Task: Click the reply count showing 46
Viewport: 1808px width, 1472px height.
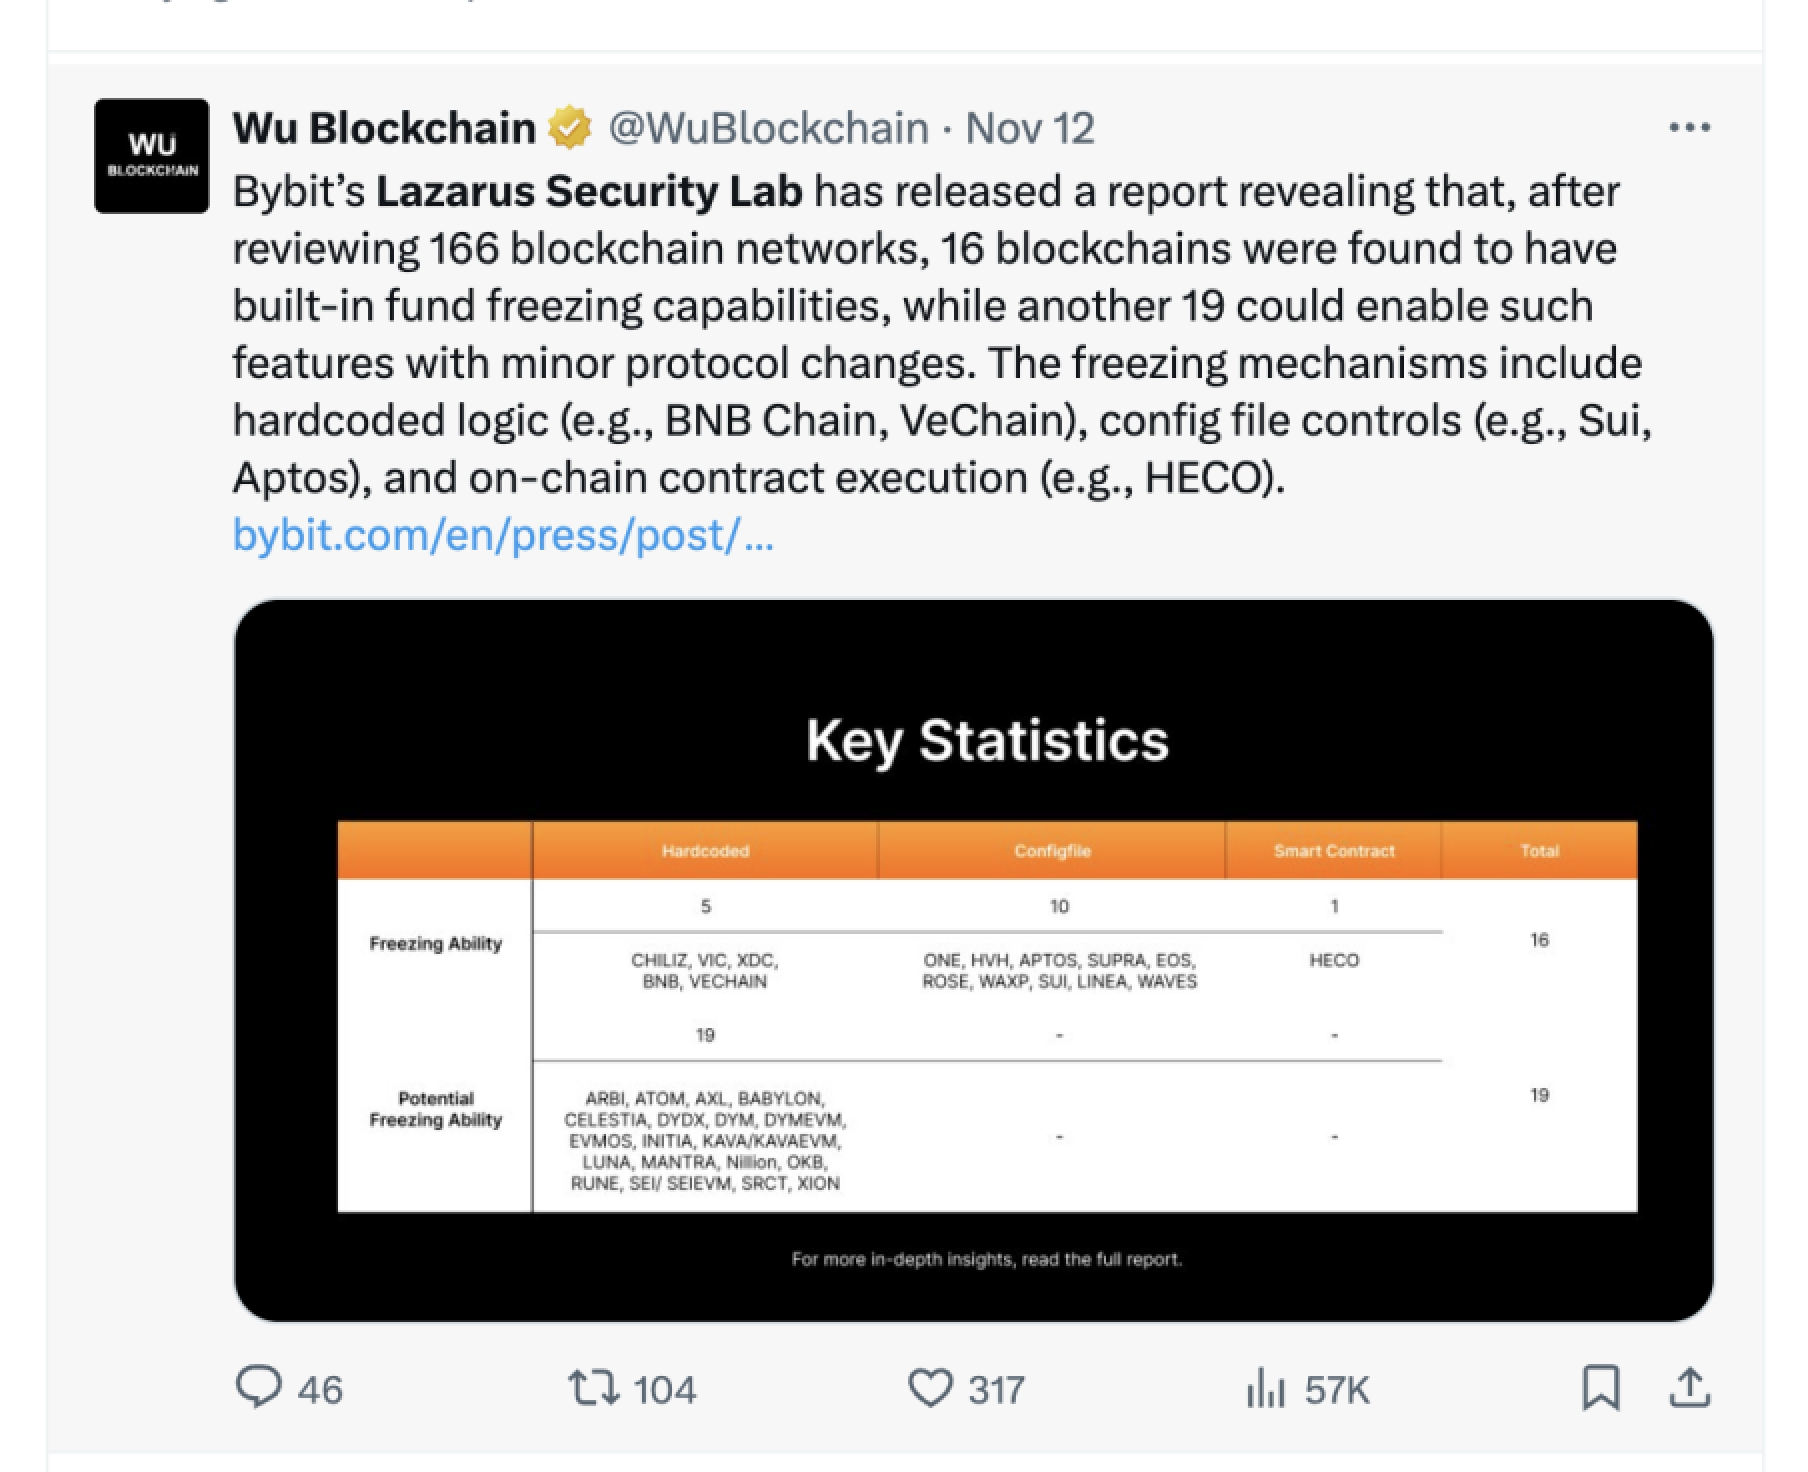Action: point(300,1389)
